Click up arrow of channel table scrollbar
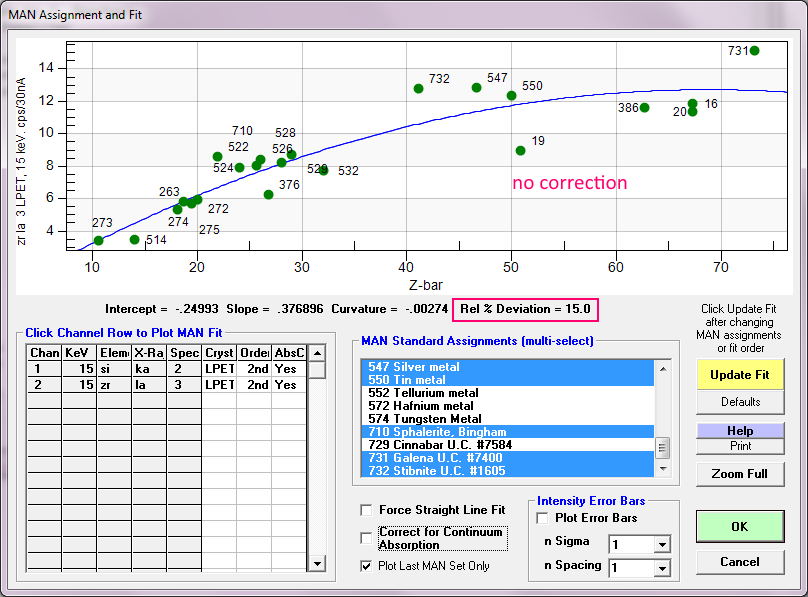The image size is (808, 597). pyautogui.click(x=317, y=353)
